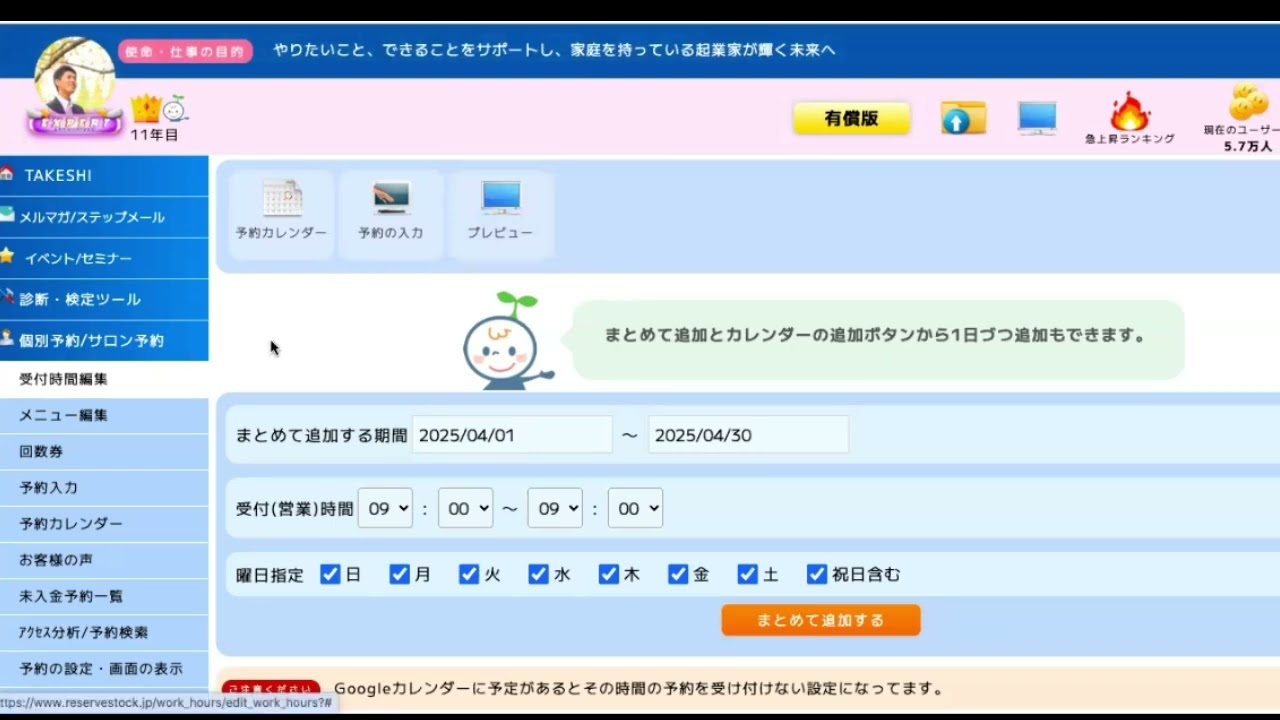The height and width of the screenshot is (720, 1280).
Task: Toggle the 土 weekday checkbox
Action: [748, 574]
